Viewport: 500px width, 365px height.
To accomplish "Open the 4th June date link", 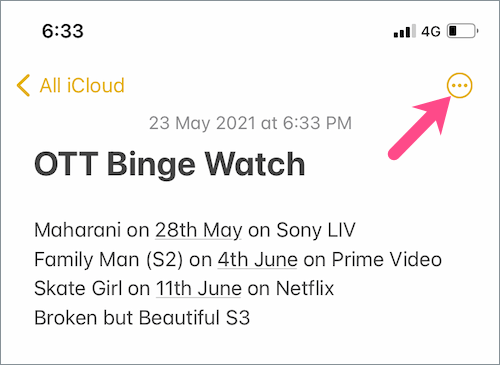I will (257, 260).
